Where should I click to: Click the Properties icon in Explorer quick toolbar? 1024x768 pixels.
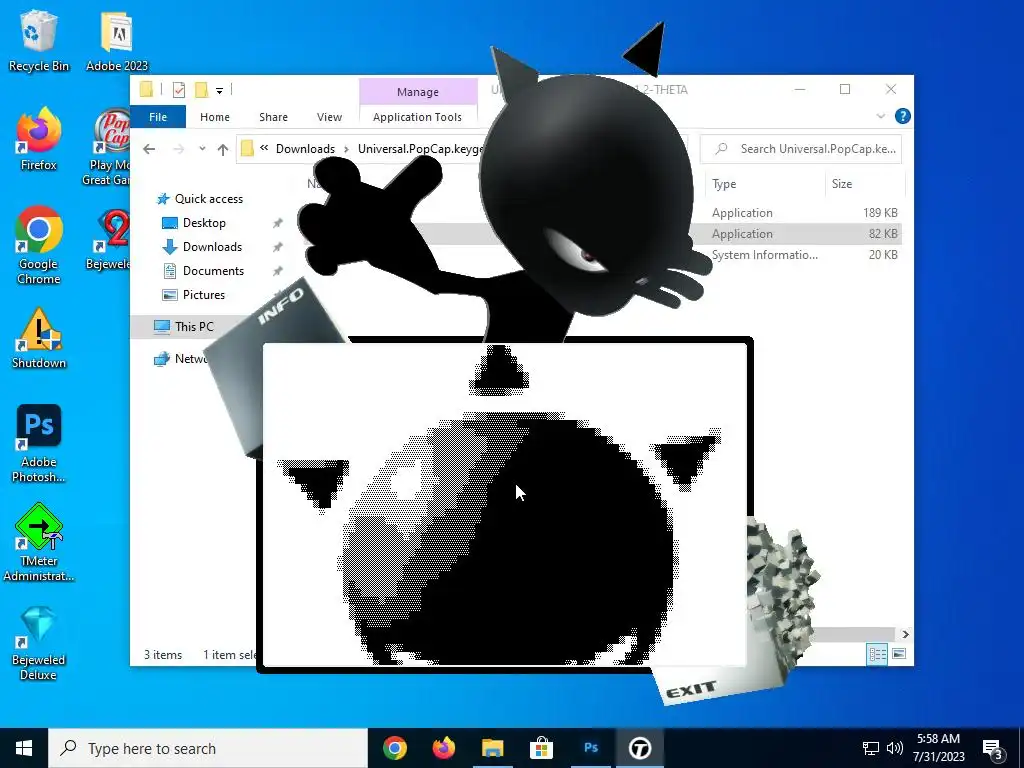pos(178,90)
